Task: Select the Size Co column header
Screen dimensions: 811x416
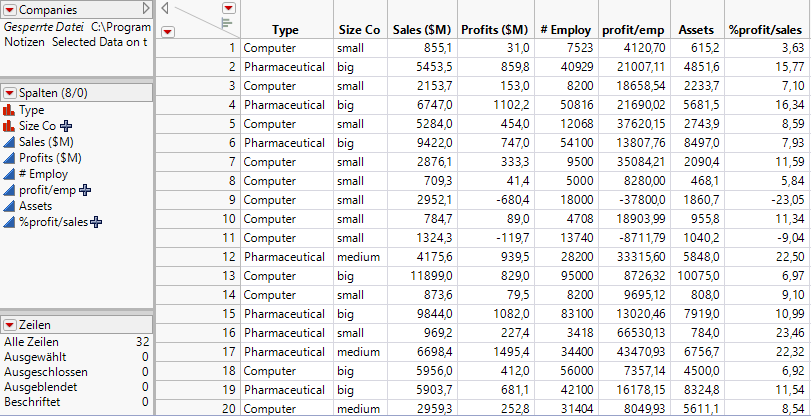Action: pyautogui.click(x=359, y=30)
